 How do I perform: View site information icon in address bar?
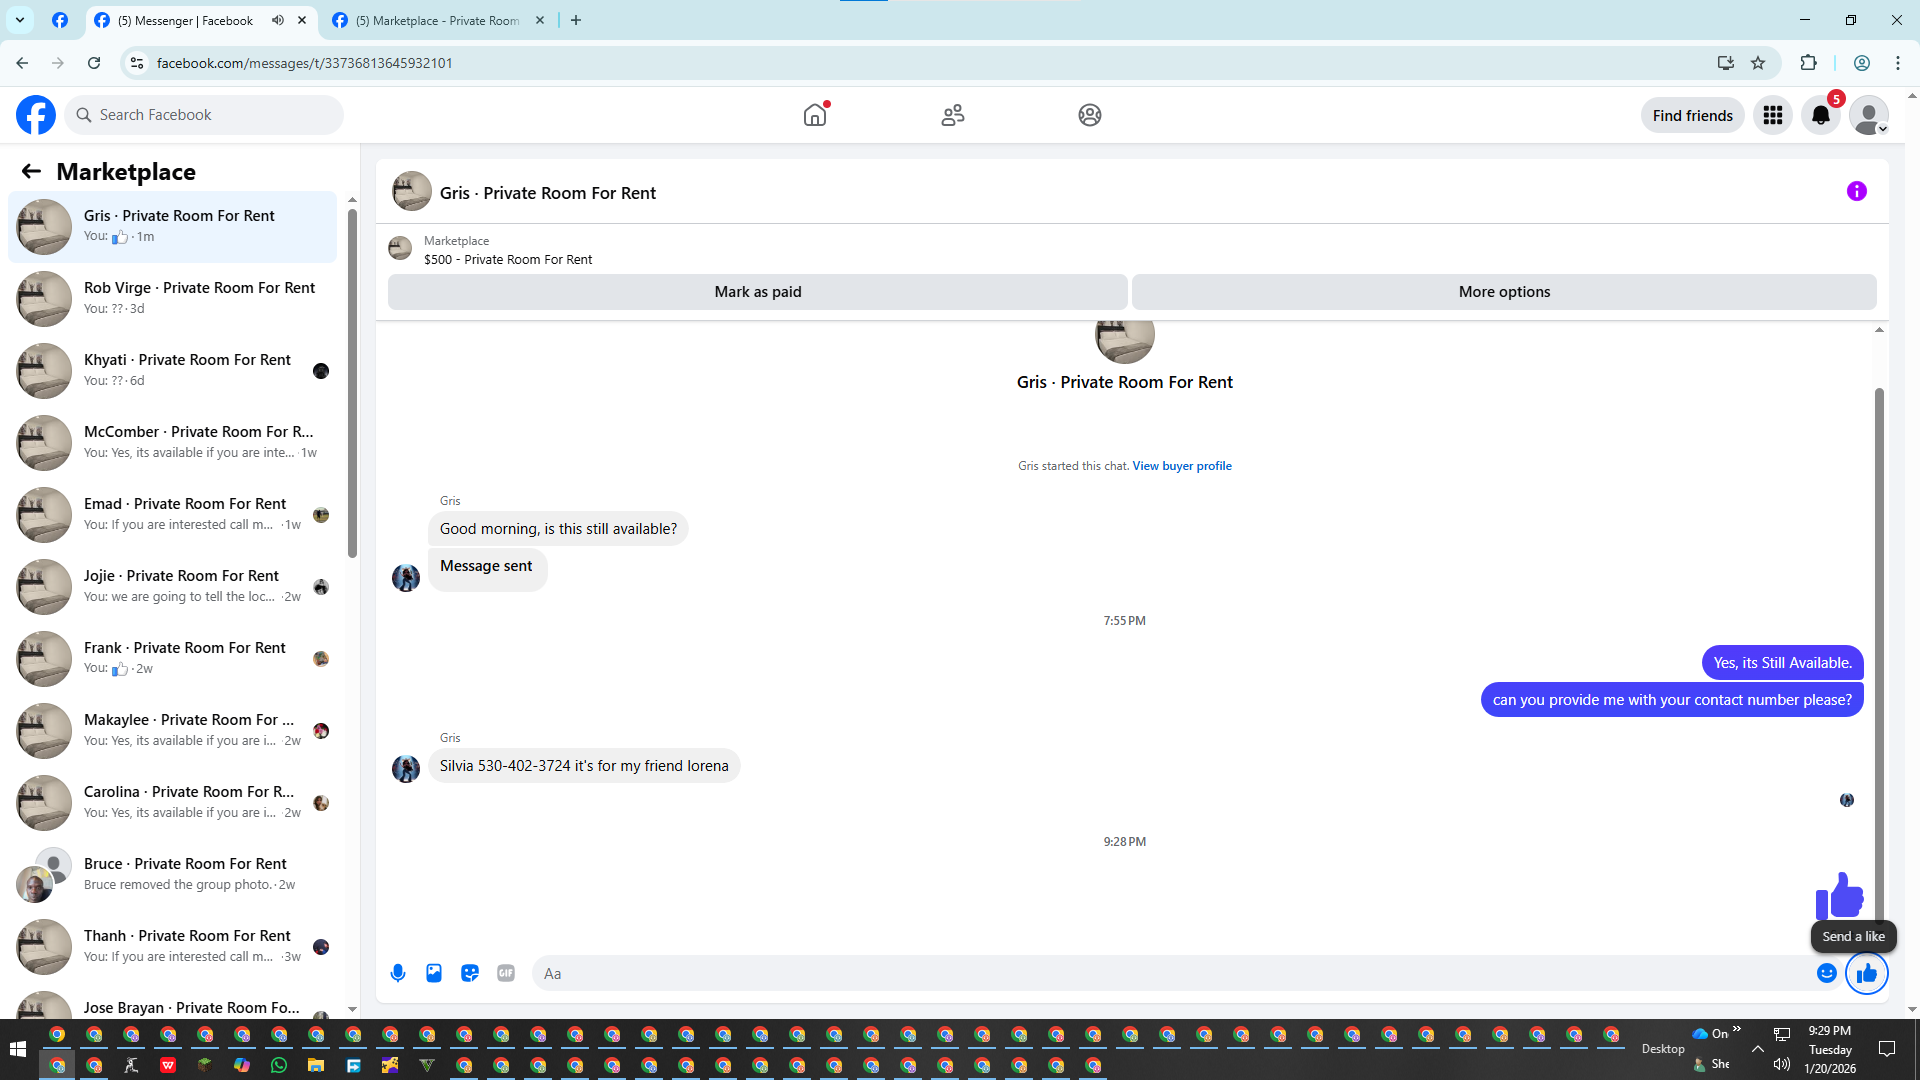[137, 63]
